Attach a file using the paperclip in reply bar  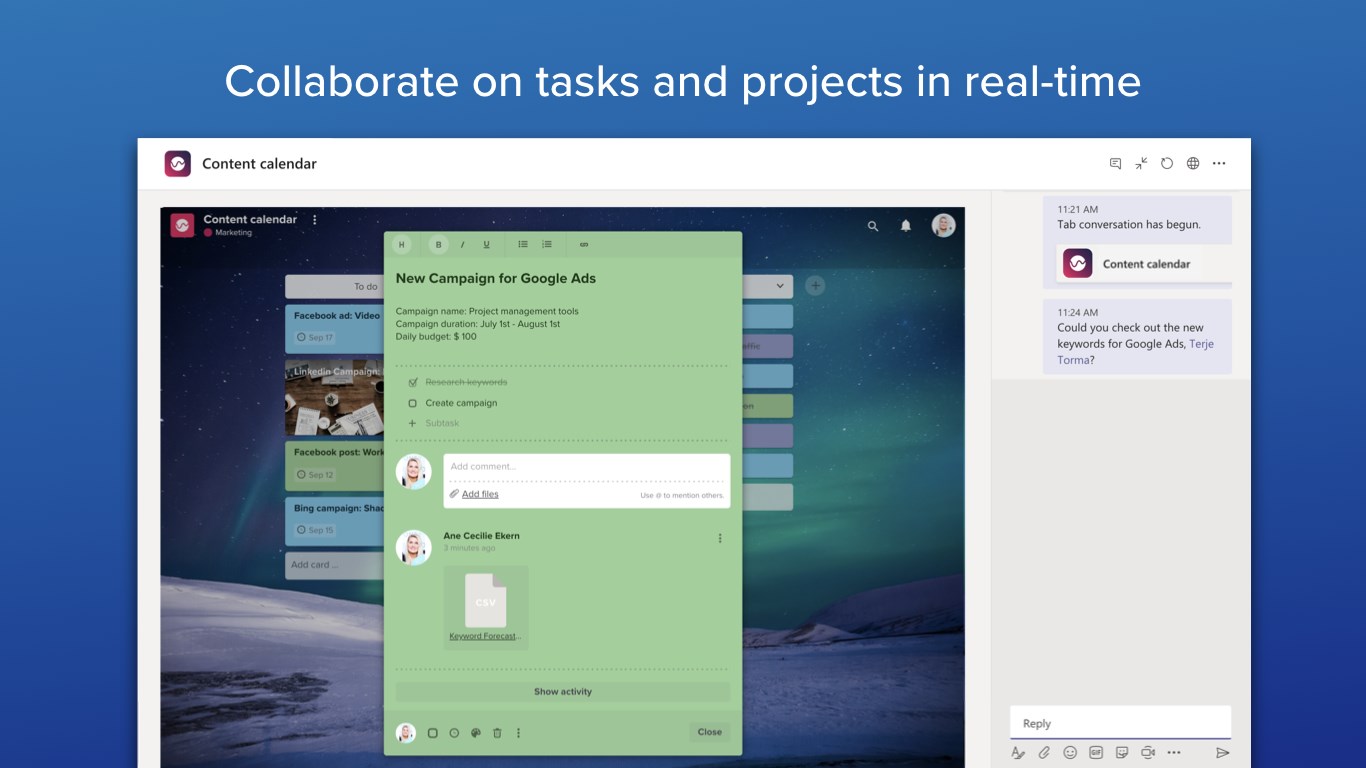(x=1044, y=752)
